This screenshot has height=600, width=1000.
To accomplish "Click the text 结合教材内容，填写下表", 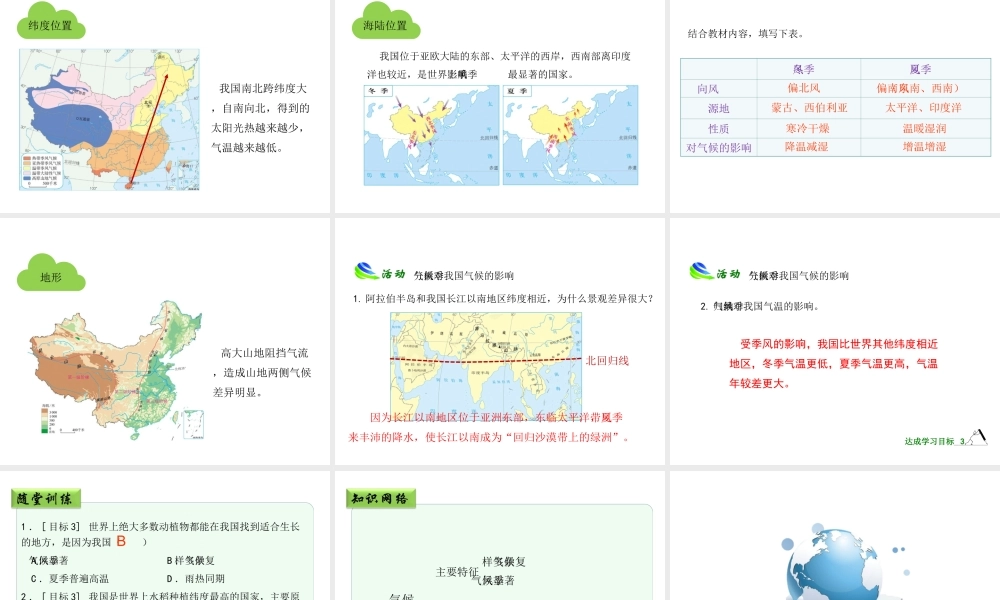I will (745, 34).
